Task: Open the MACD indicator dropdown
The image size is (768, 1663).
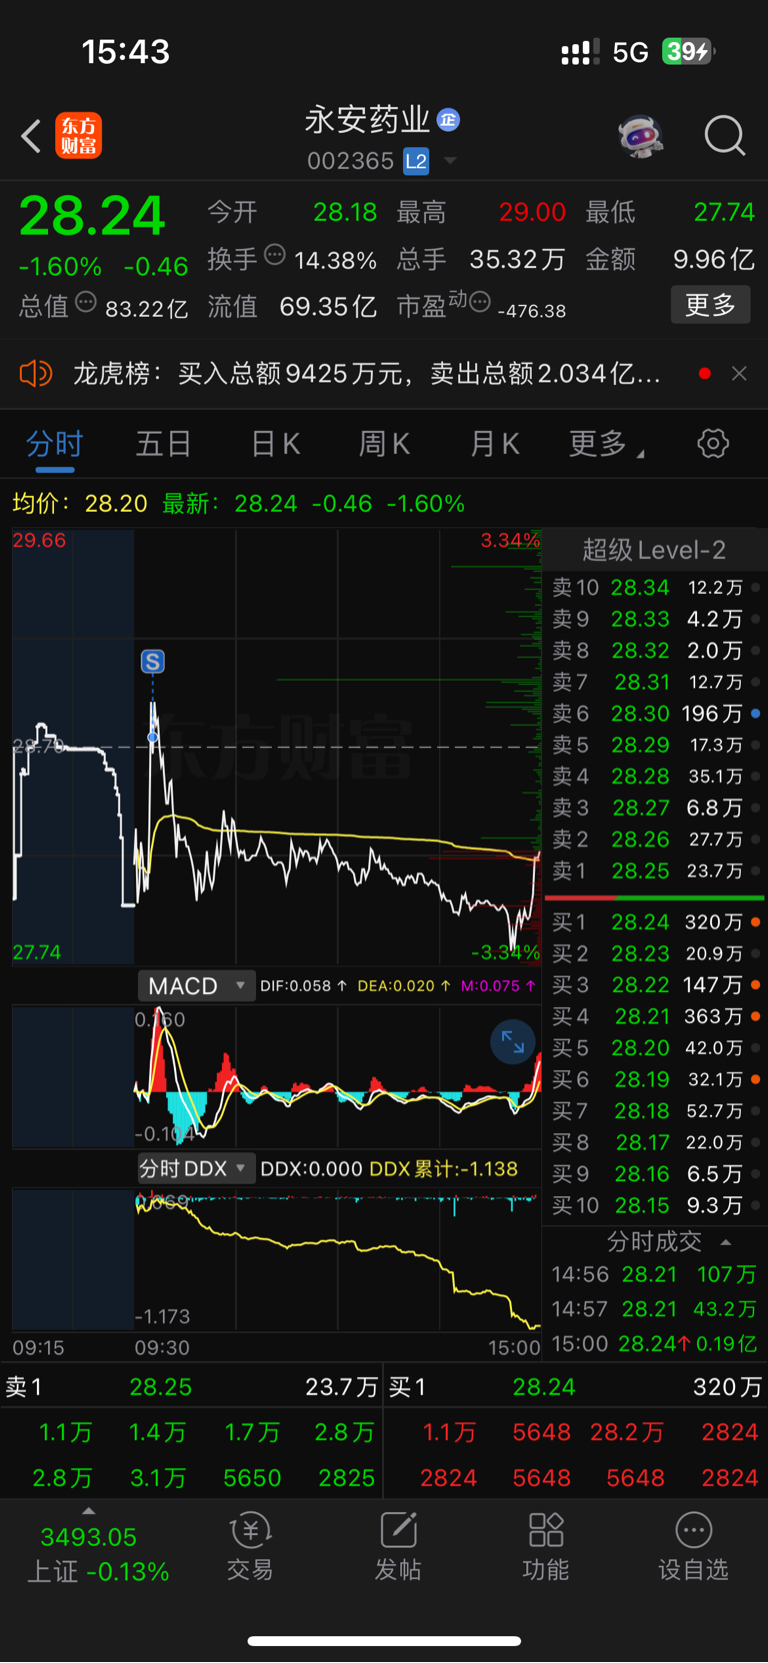Action: coord(195,986)
